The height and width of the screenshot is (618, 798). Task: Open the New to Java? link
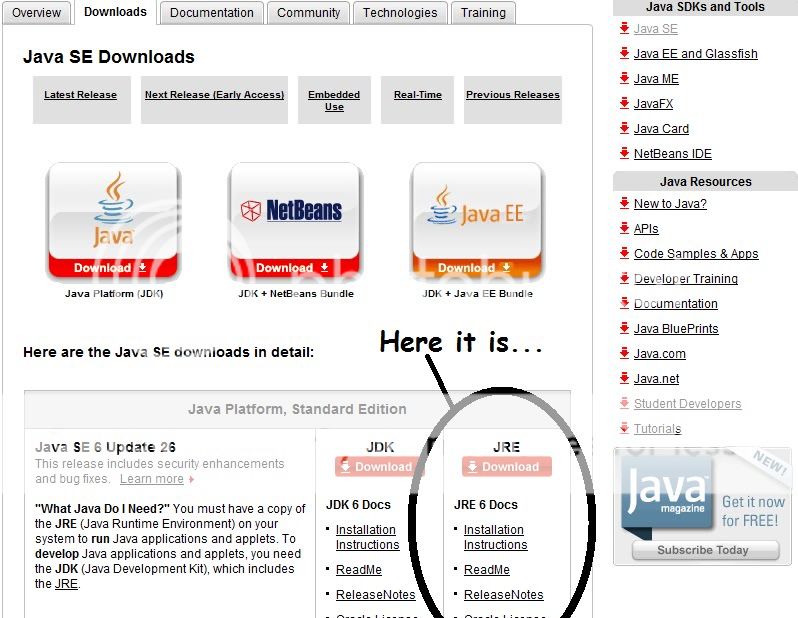[x=670, y=204]
